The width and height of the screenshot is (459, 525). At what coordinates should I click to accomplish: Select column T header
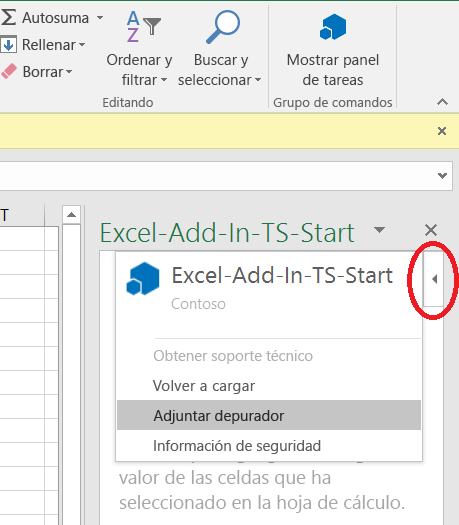[22, 215]
